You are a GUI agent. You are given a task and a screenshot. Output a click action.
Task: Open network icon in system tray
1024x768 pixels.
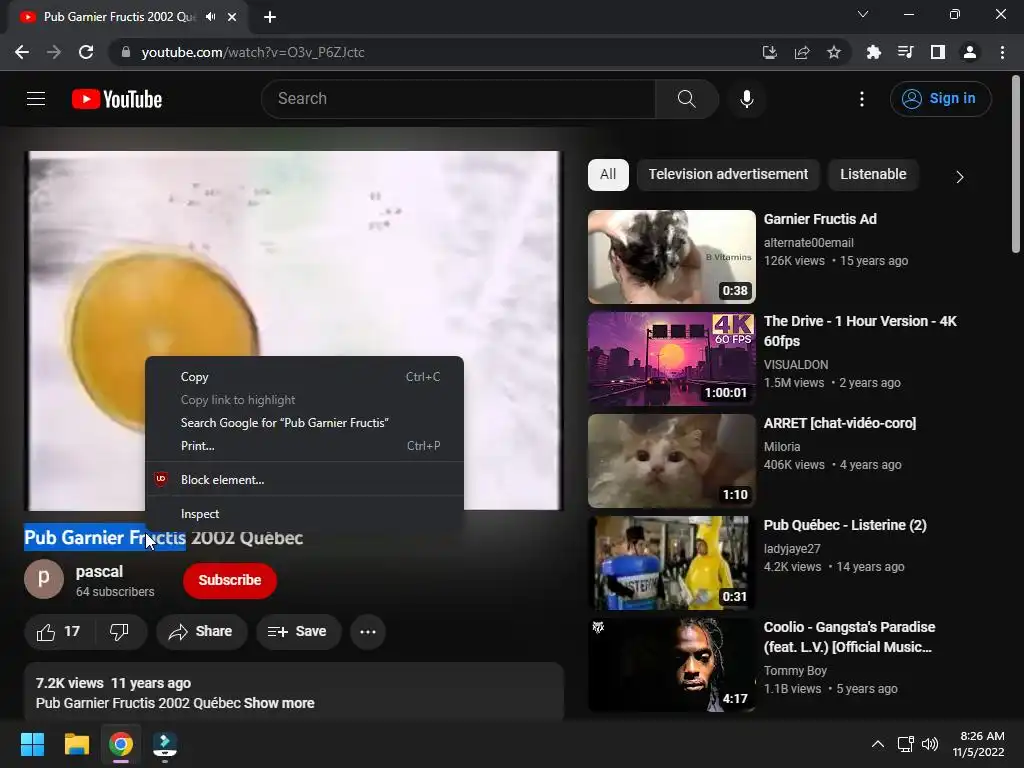(906, 744)
